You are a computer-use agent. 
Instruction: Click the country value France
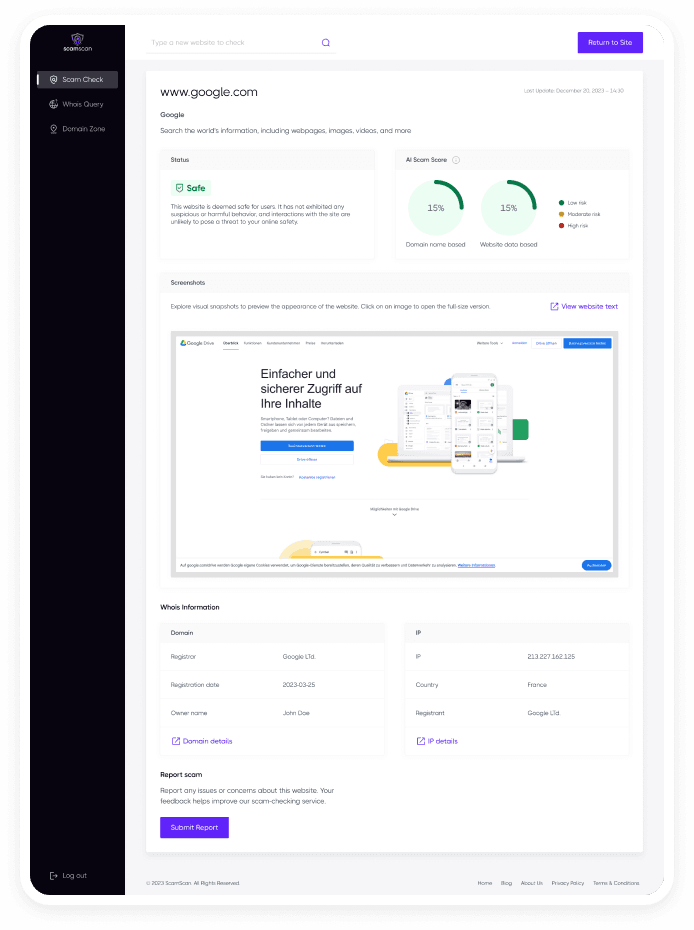click(x=537, y=685)
